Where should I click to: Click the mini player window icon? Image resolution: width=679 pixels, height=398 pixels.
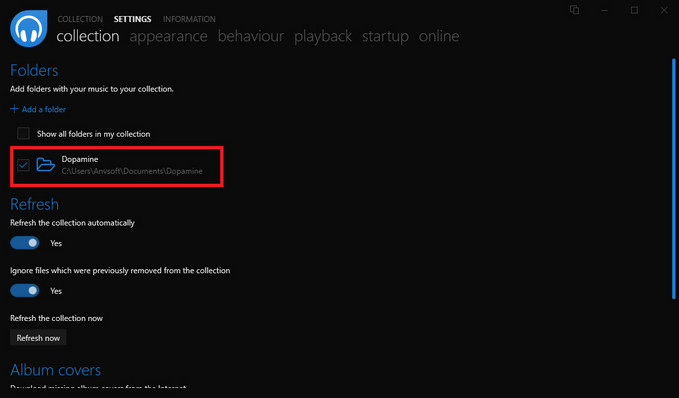tap(575, 10)
